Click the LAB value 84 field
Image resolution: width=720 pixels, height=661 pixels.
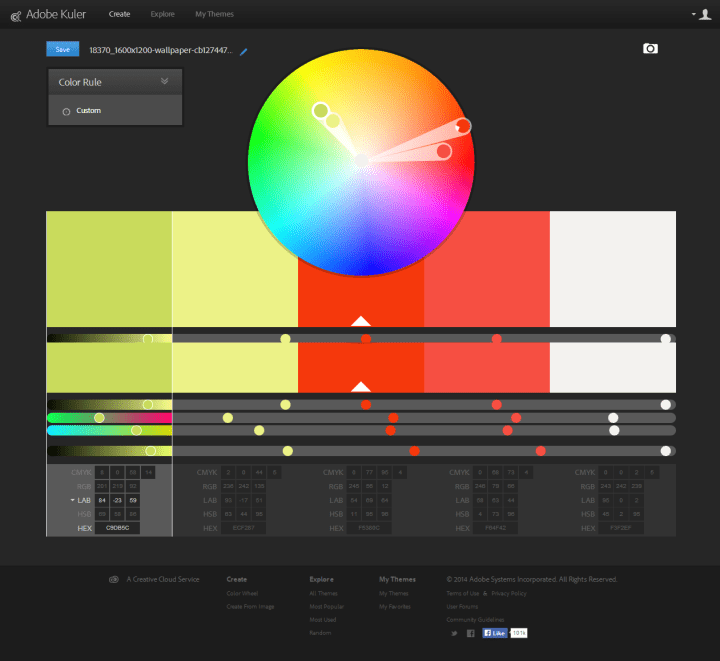click(x=102, y=500)
